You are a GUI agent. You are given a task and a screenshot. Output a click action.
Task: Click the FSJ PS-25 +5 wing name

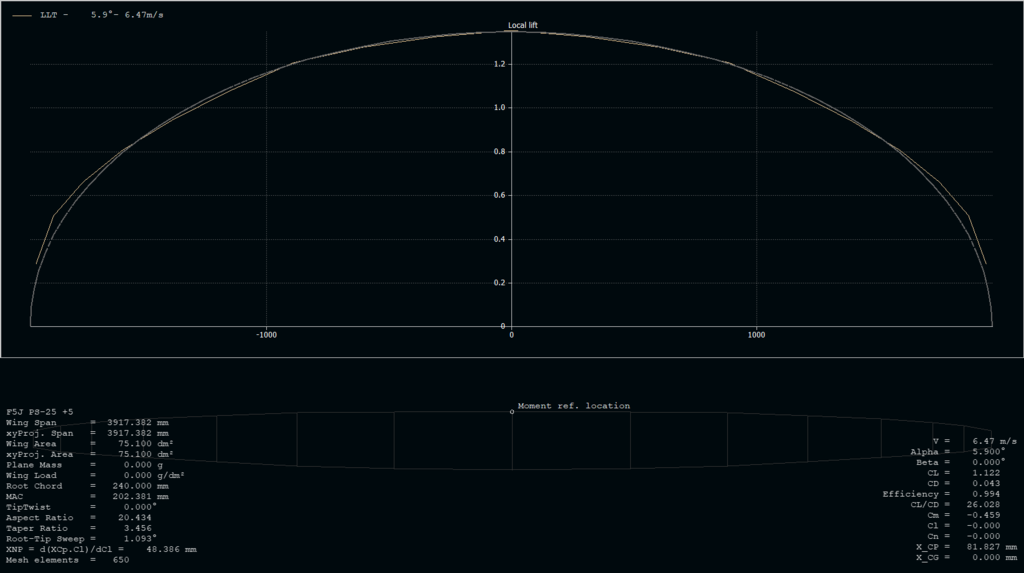[x=40, y=412]
